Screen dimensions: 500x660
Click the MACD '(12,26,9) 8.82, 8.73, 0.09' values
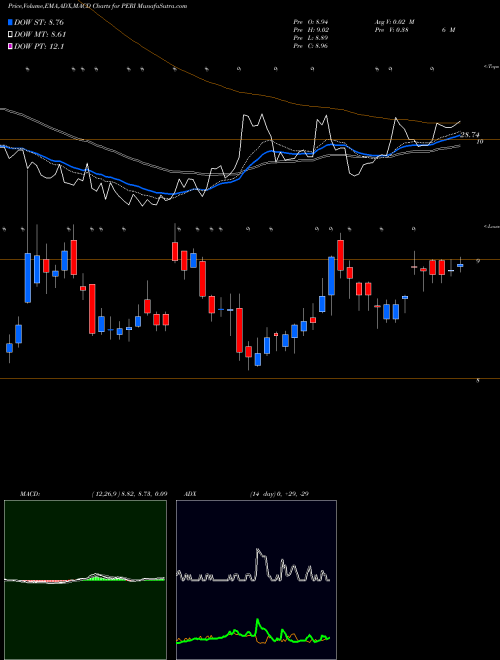[x=130, y=494]
